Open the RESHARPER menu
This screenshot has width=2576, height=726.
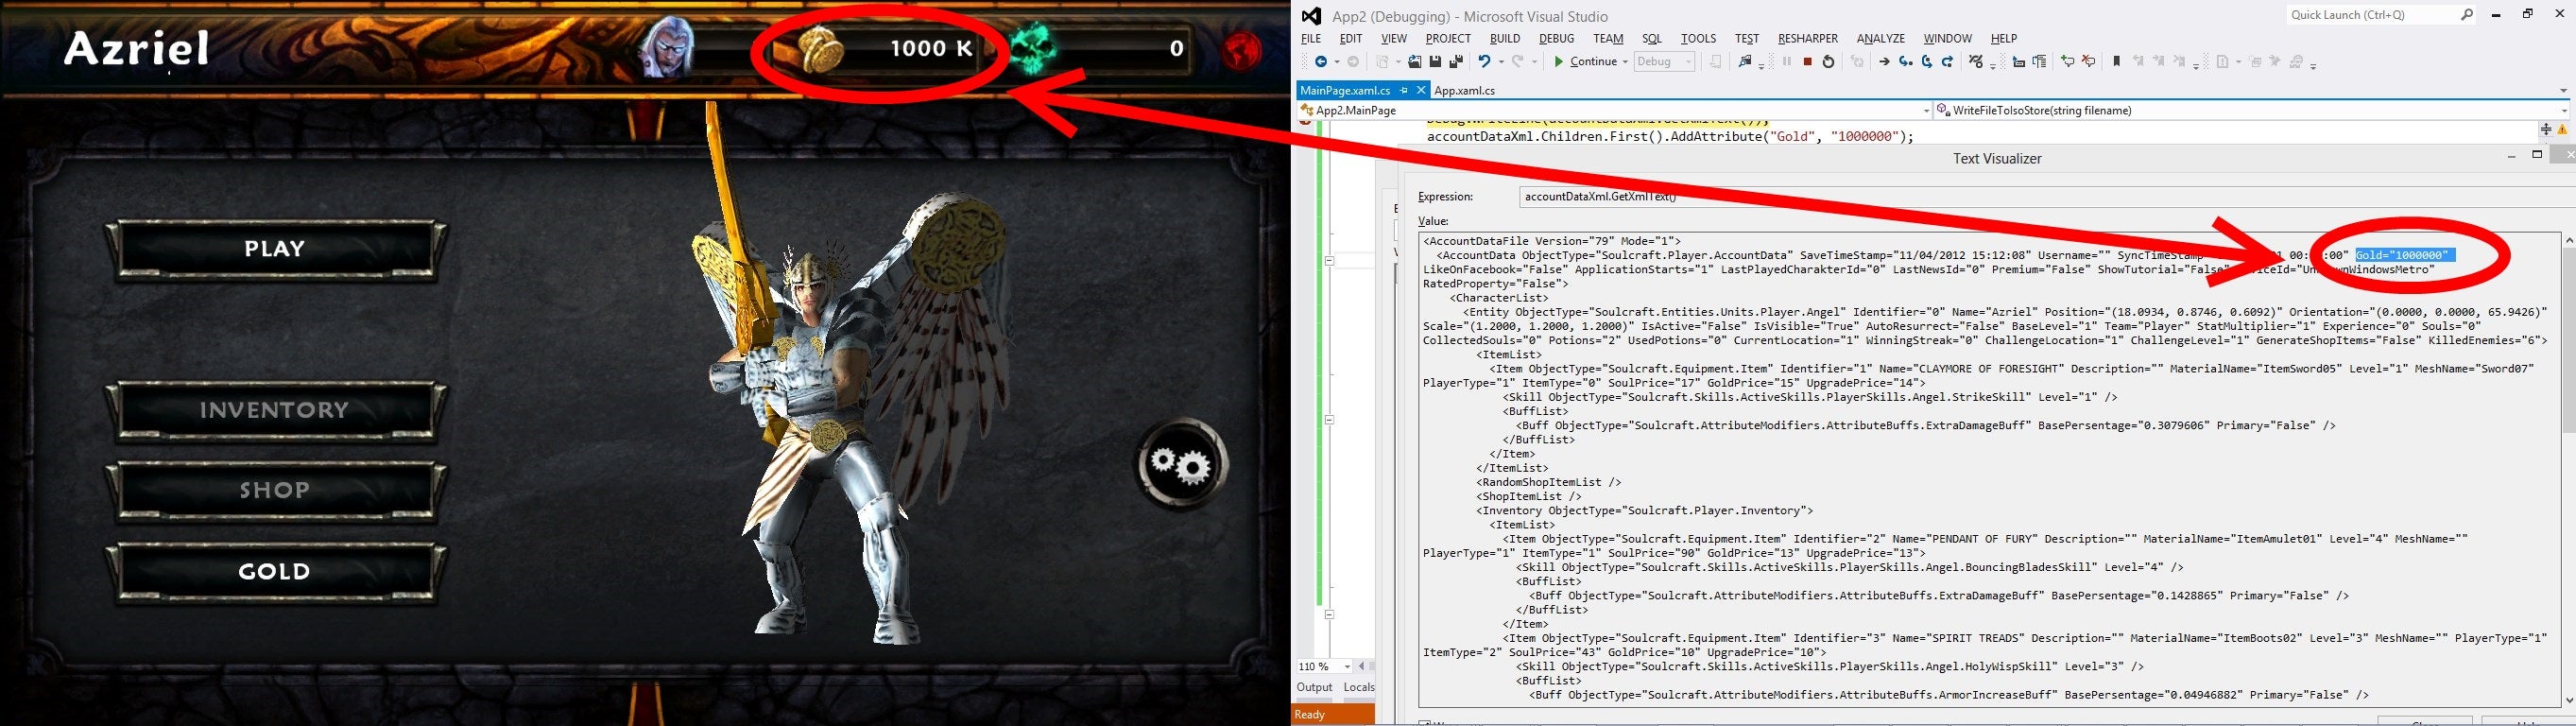[x=1808, y=38]
